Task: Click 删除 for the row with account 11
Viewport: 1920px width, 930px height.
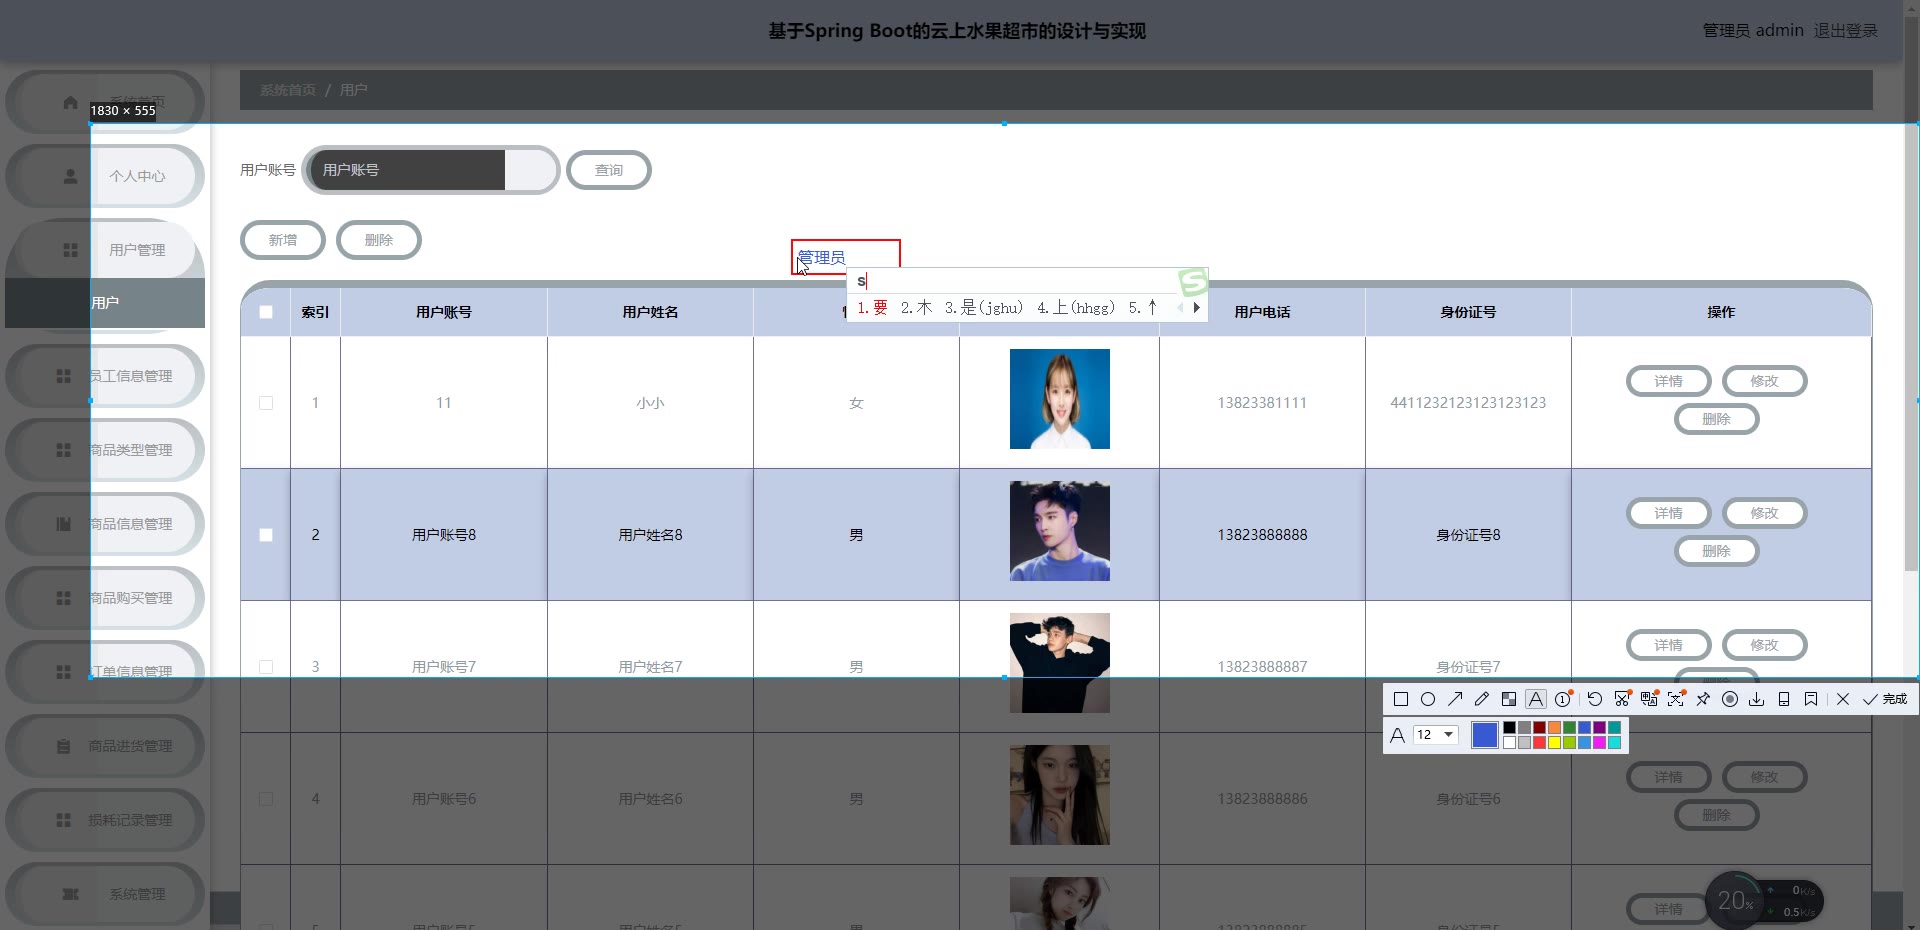Action: [1716, 419]
